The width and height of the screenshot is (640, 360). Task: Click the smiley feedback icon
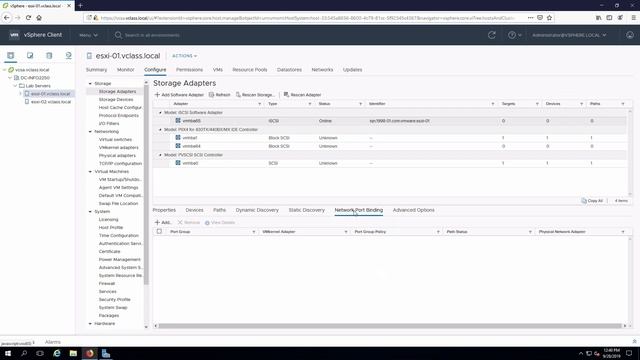click(630, 35)
